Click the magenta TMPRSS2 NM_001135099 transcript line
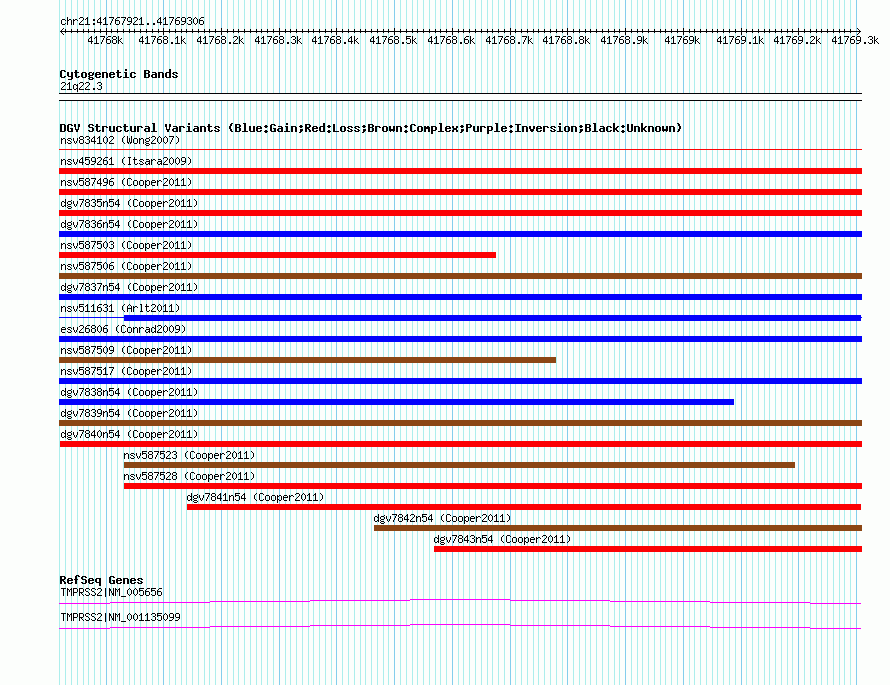Viewport: 890px width, 685px height. [460, 627]
